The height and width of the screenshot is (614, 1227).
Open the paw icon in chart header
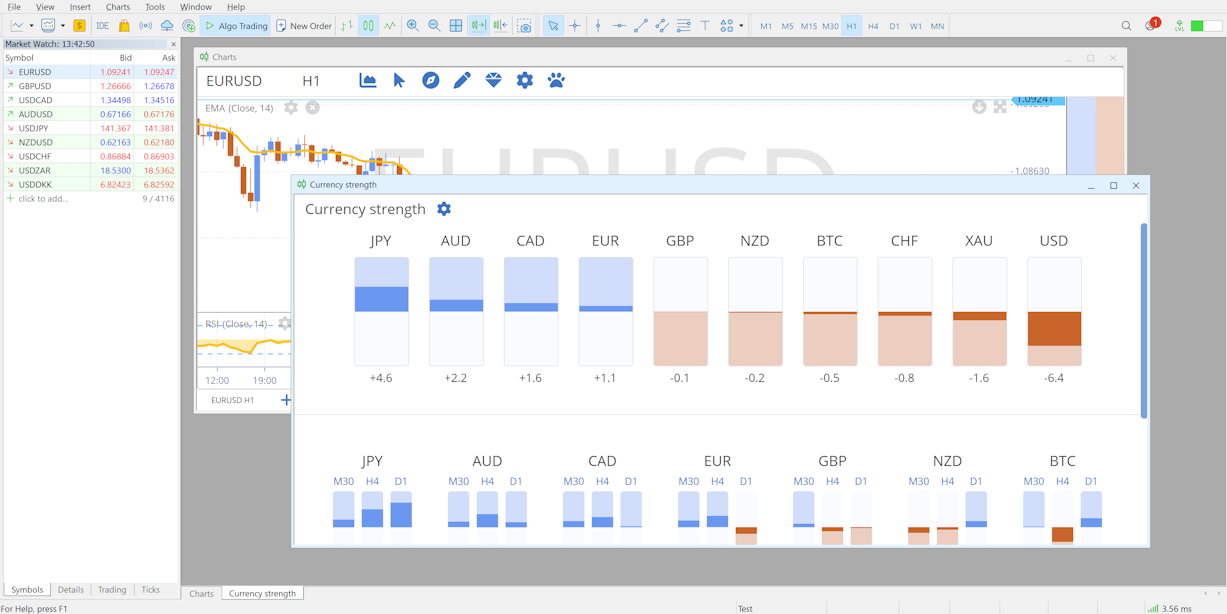pos(556,80)
